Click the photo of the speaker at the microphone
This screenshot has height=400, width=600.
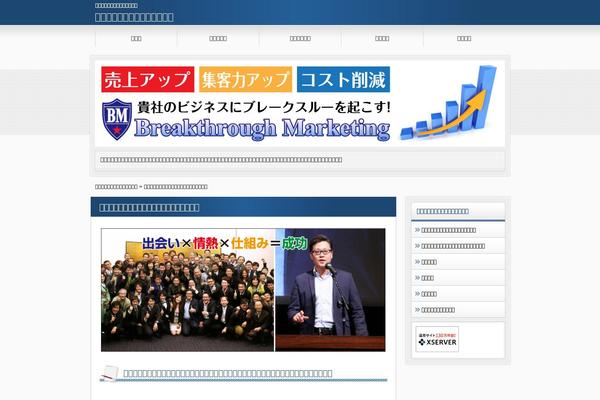click(330, 290)
